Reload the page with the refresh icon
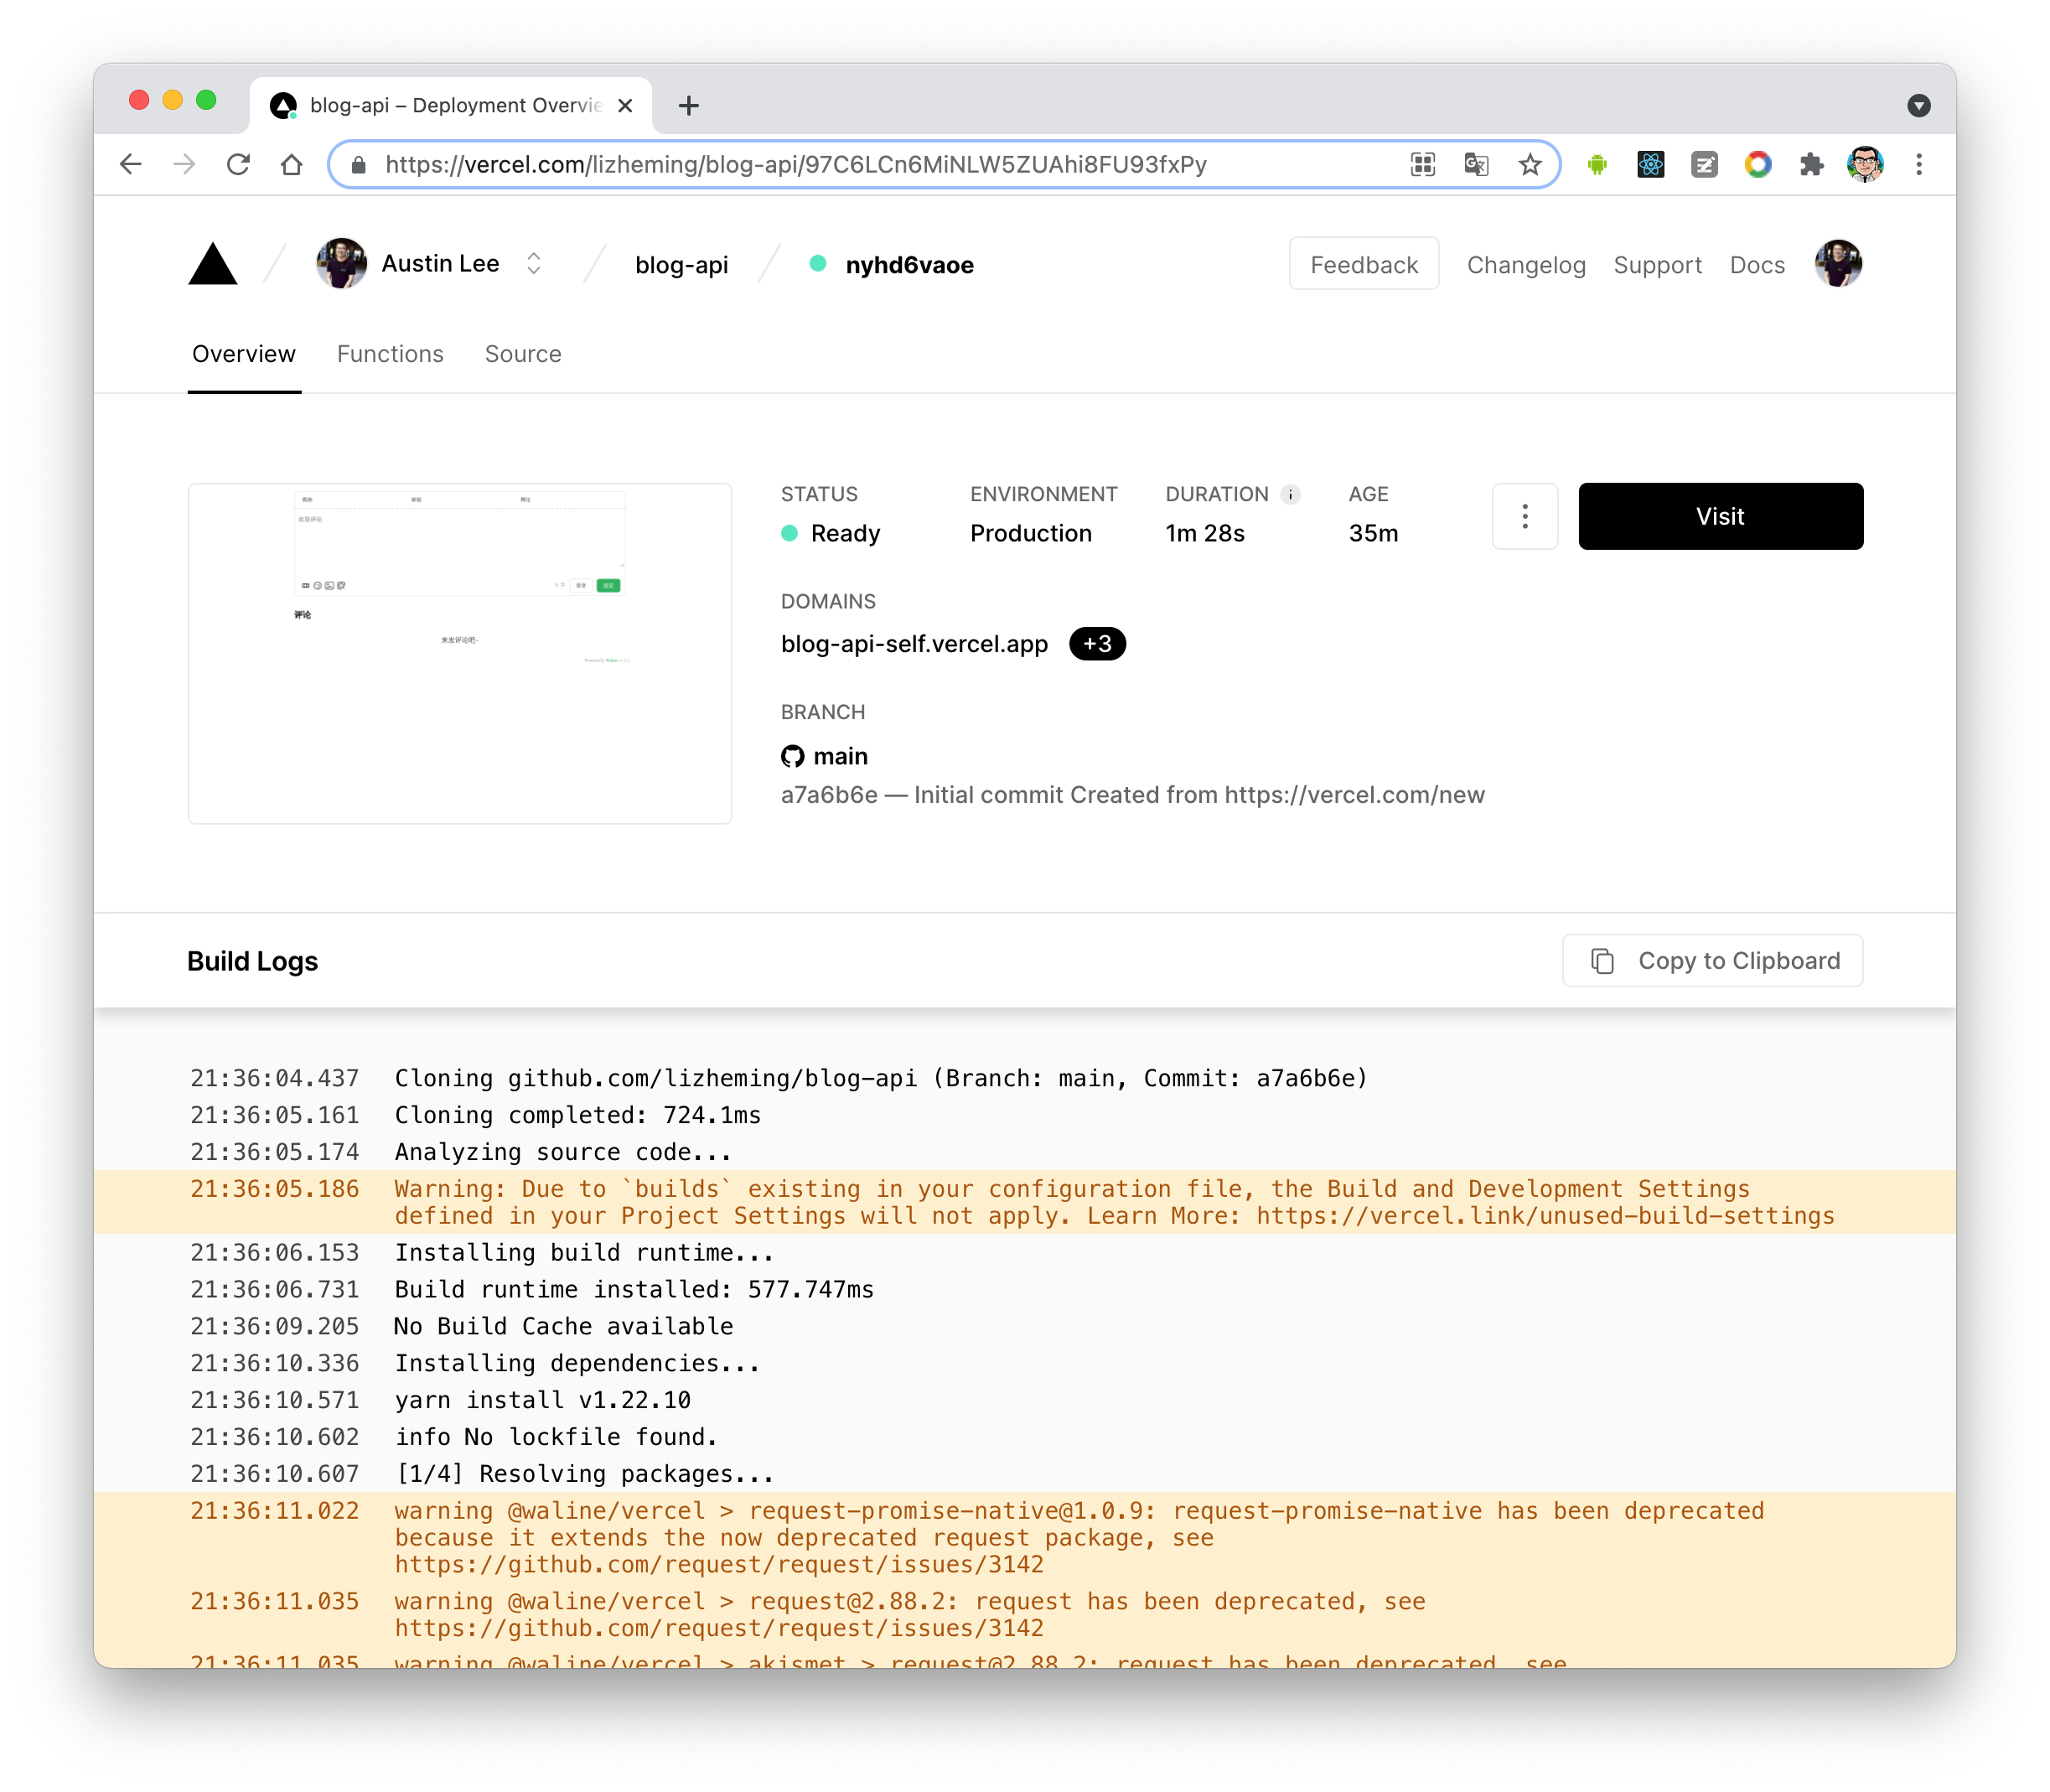Image resolution: width=2050 pixels, height=1792 pixels. pyautogui.click(x=238, y=165)
